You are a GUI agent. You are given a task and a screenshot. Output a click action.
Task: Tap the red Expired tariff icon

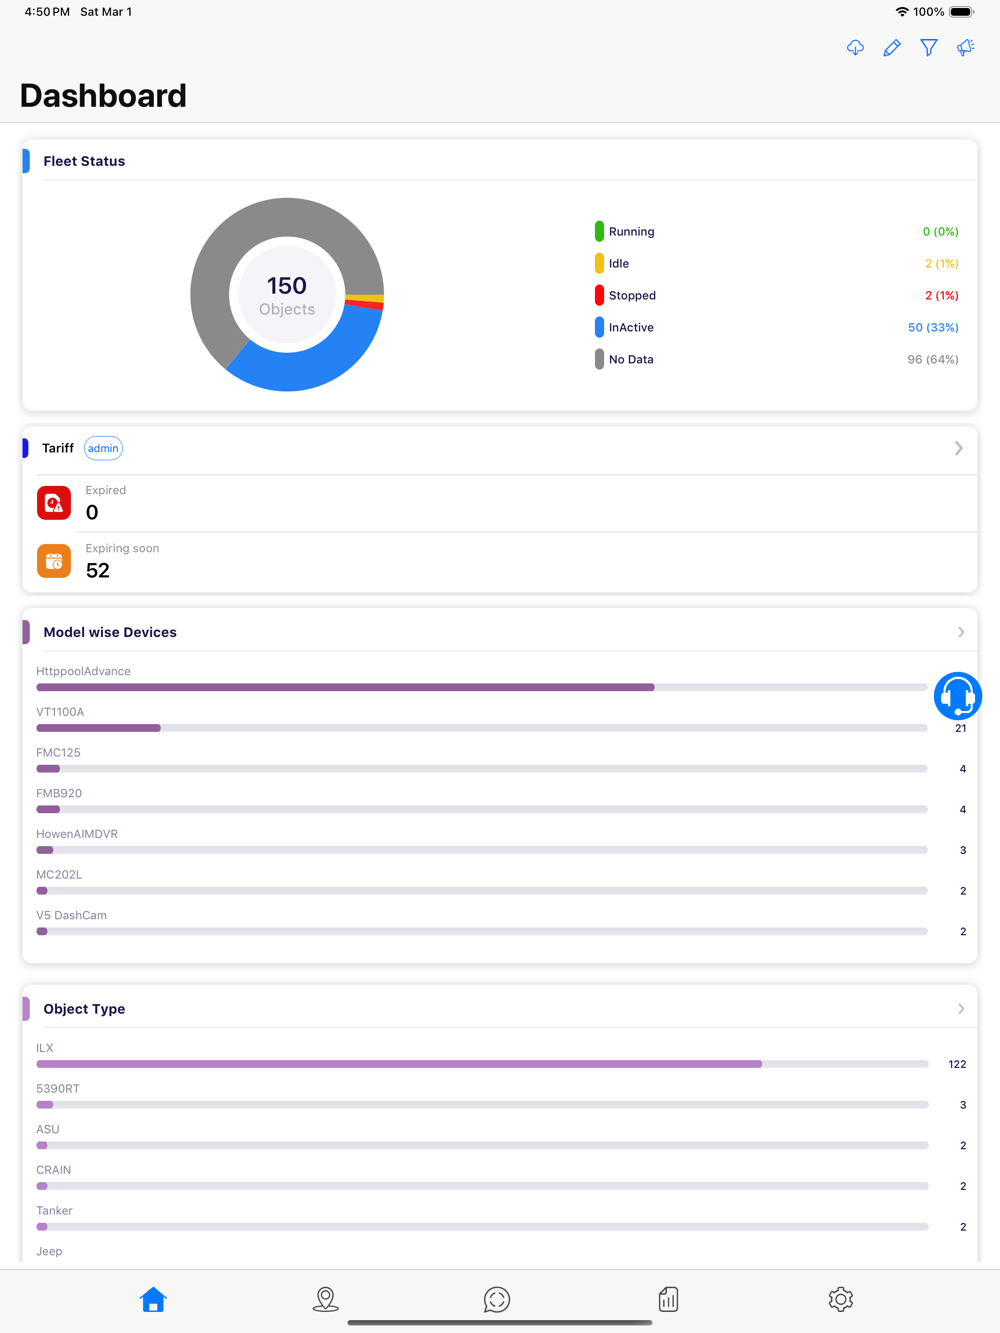(54, 503)
